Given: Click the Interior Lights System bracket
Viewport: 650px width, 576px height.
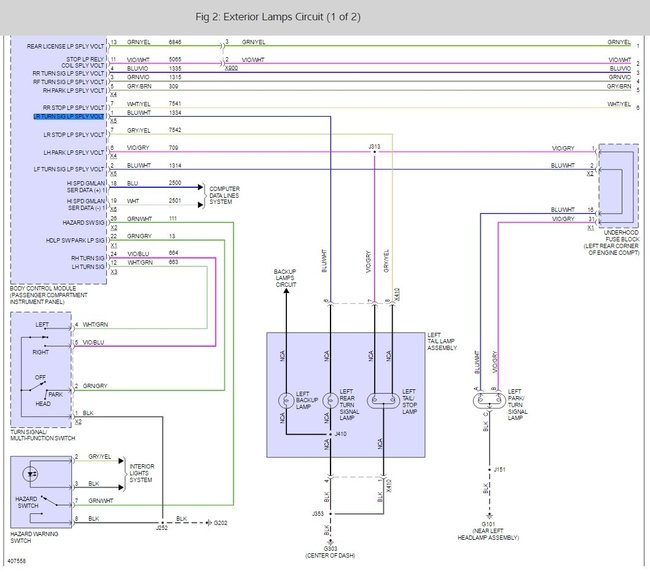Looking at the screenshot, I should (x=121, y=474).
